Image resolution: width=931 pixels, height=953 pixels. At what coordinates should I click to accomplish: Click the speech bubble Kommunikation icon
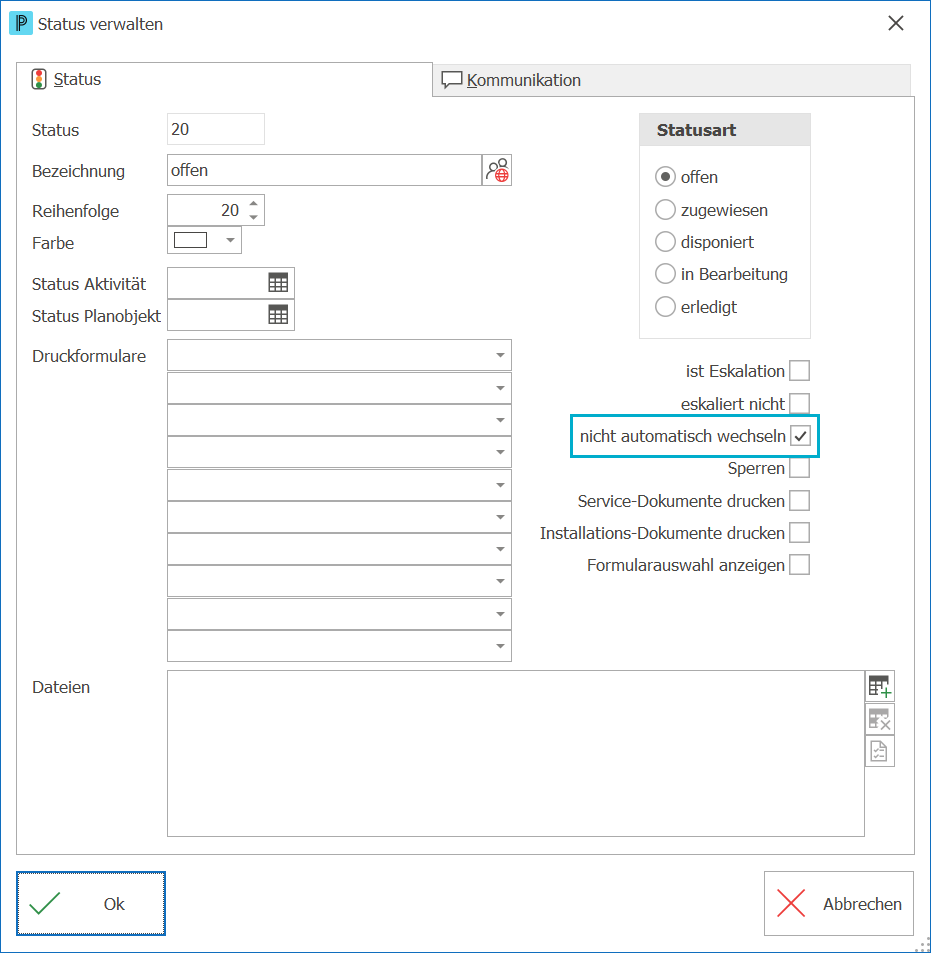[x=452, y=80]
